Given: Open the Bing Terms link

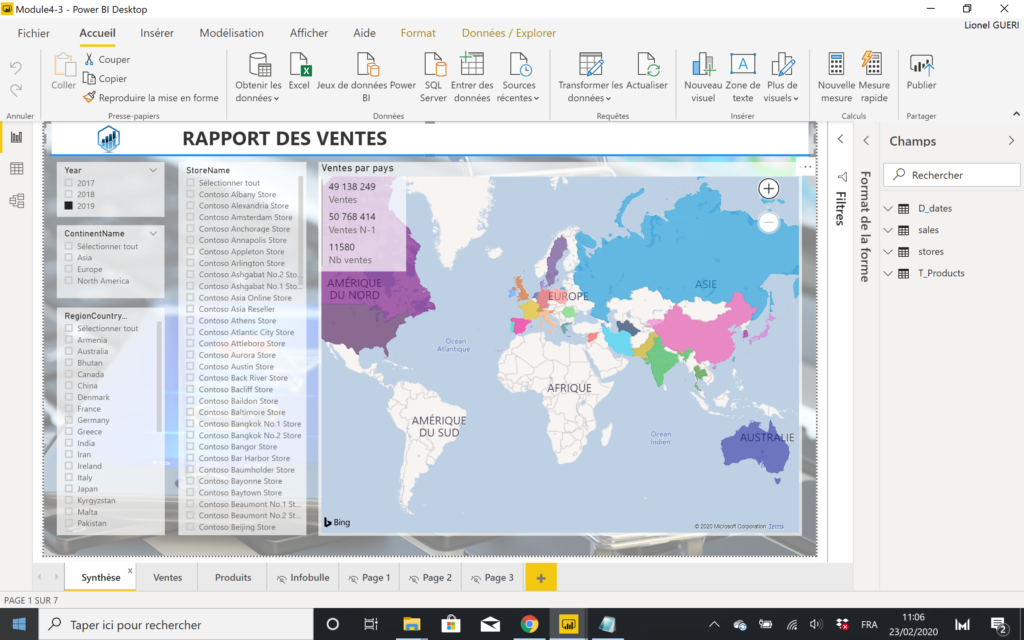Looking at the screenshot, I should (x=776, y=526).
